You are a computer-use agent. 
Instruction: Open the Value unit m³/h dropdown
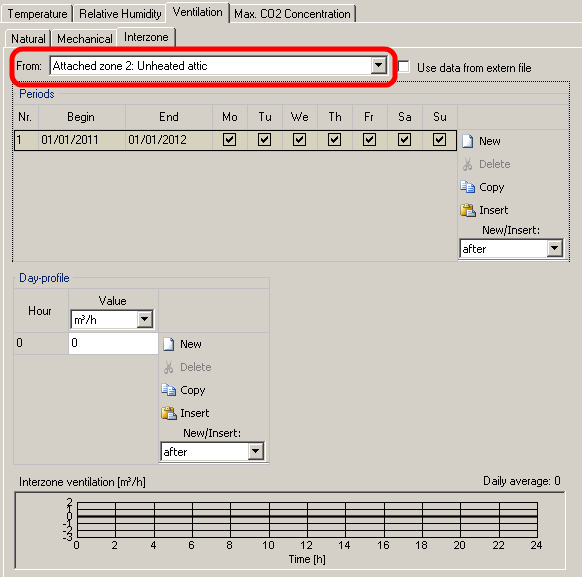click(x=144, y=319)
